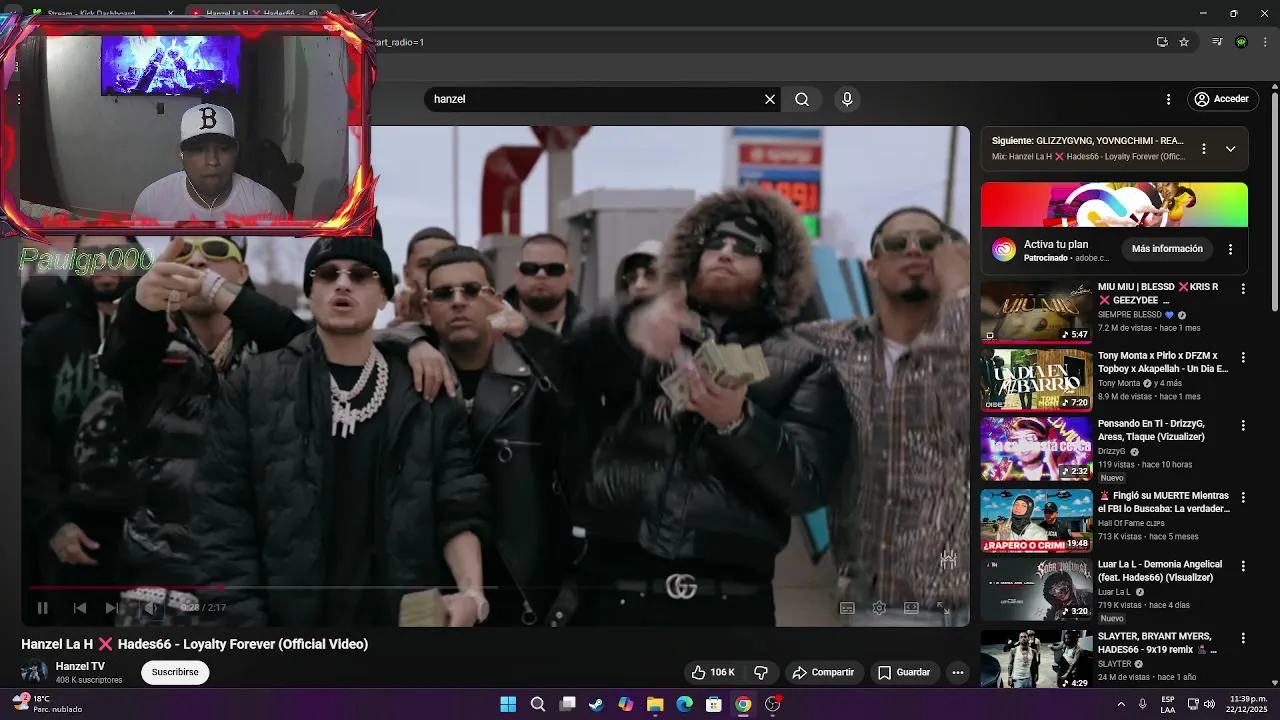Viewport: 1280px width, 720px height.
Task: Open more actions menu beside Guardar
Action: pos(958,672)
